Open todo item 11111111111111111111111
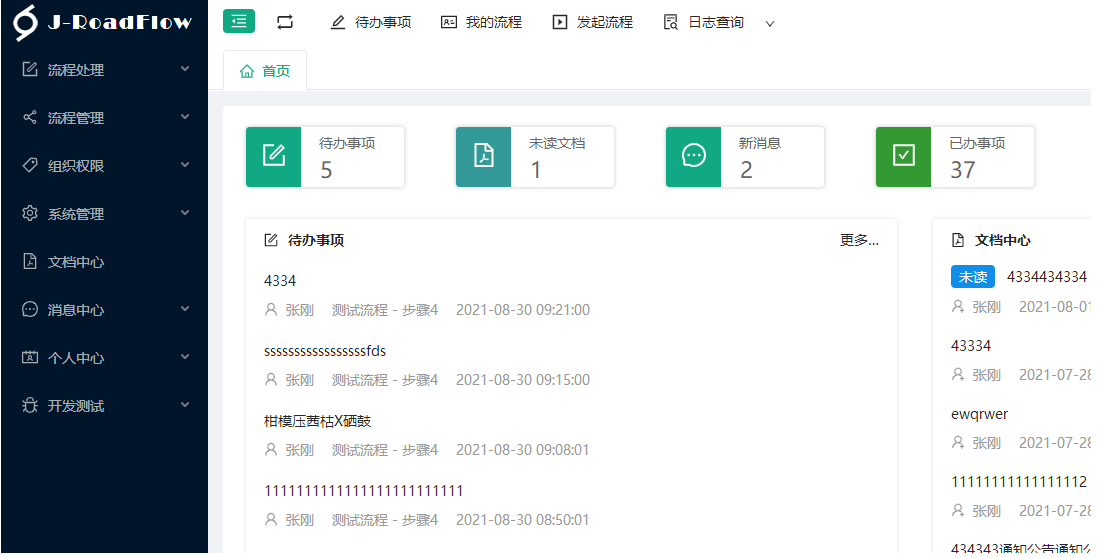 pyautogui.click(x=364, y=491)
